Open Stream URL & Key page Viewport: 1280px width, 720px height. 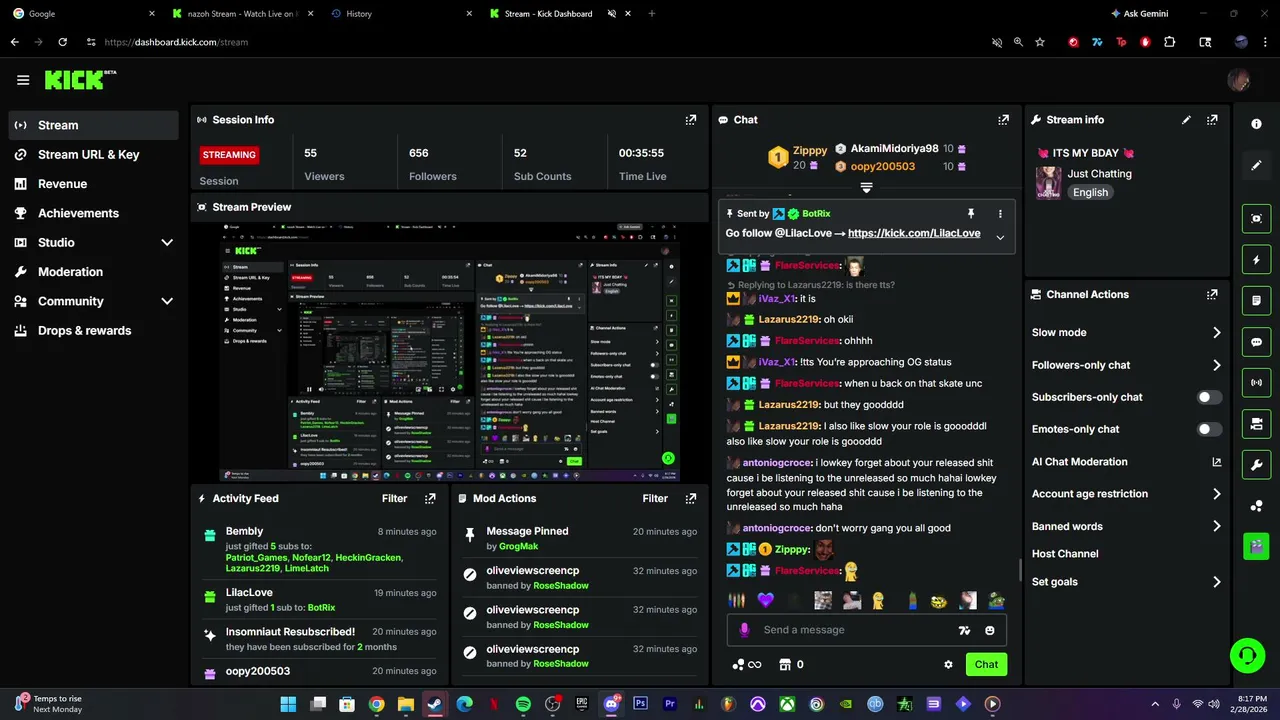click(x=94, y=155)
